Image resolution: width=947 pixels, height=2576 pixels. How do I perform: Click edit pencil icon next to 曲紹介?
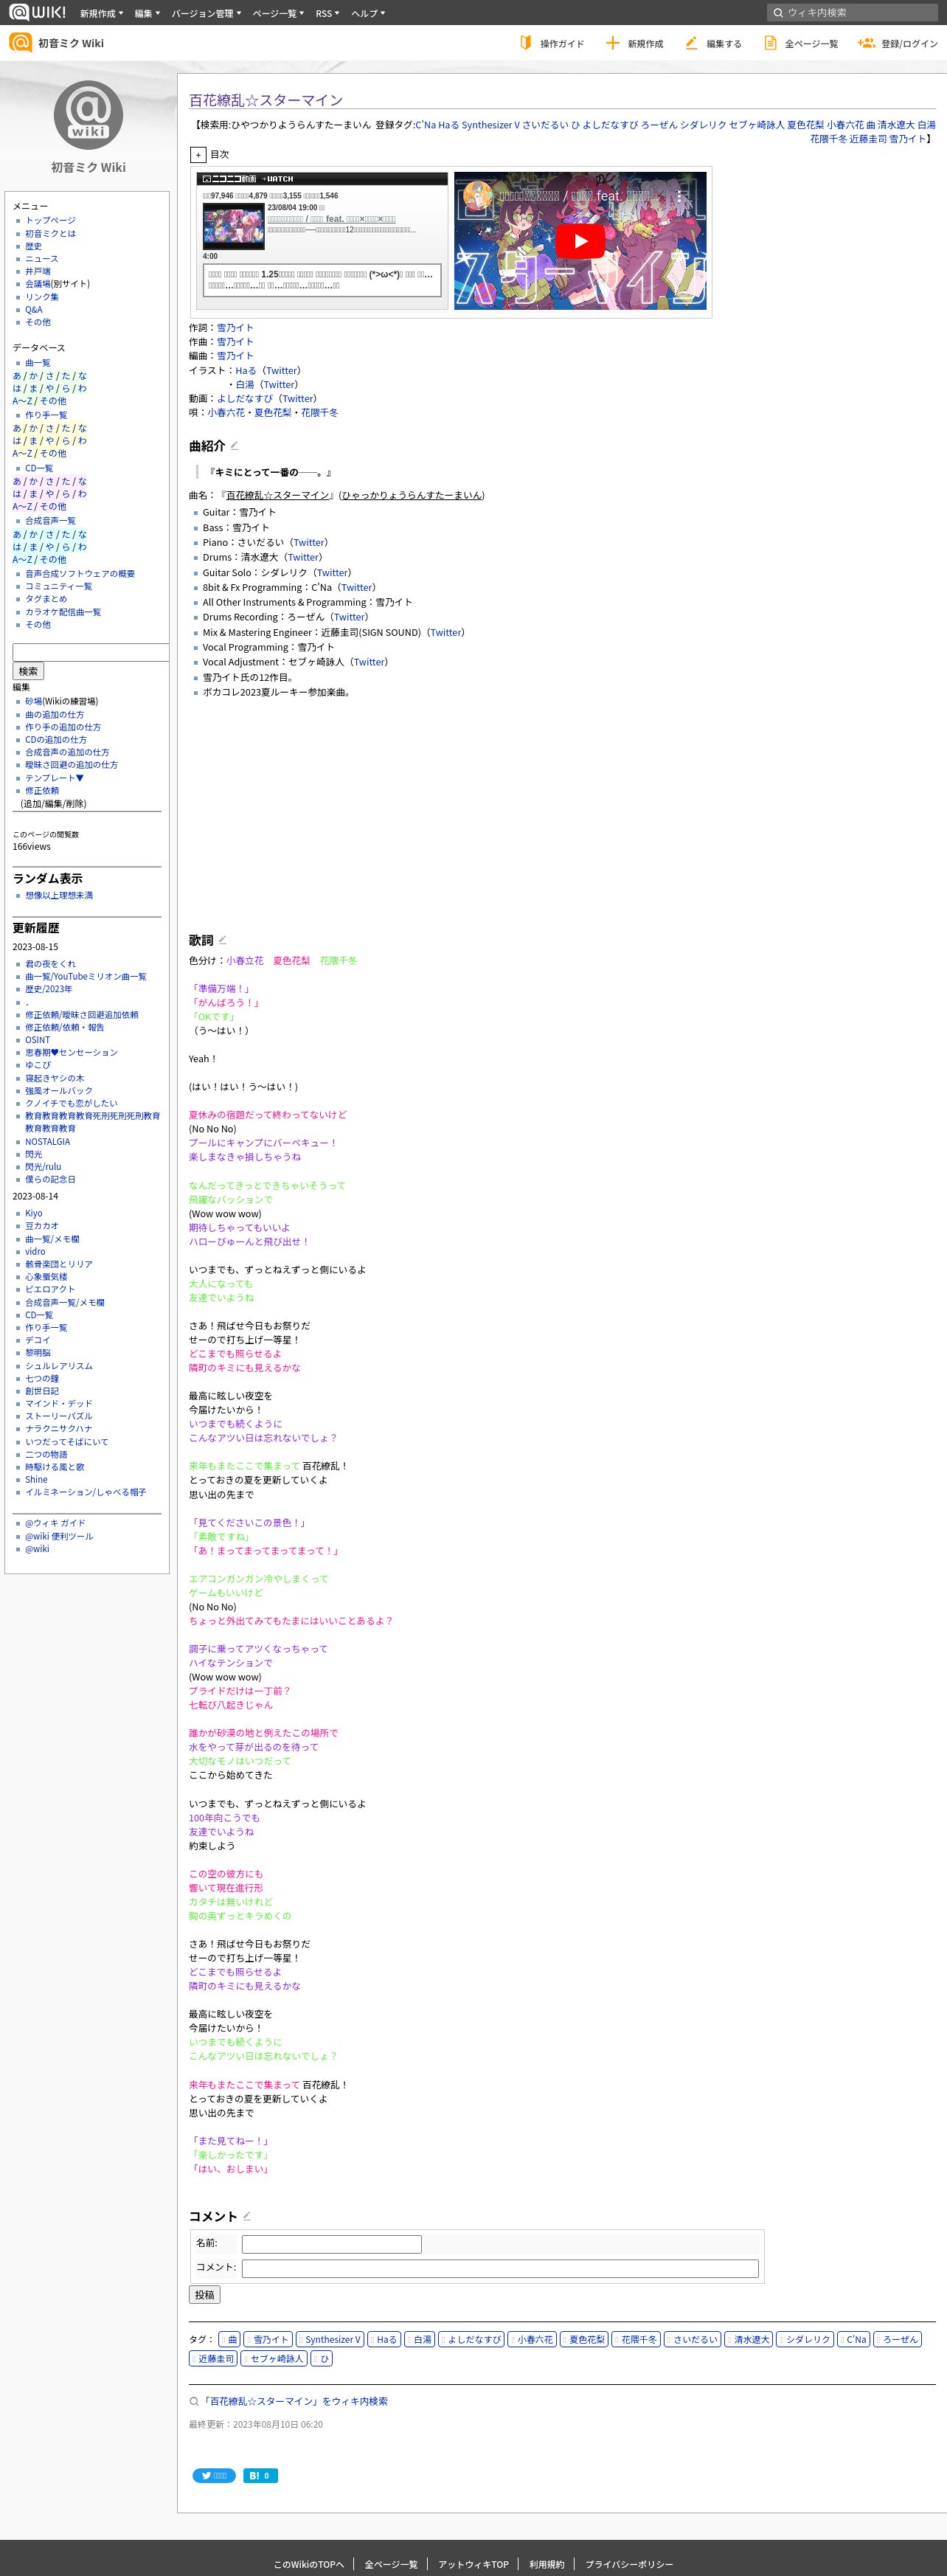click(x=234, y=446)
